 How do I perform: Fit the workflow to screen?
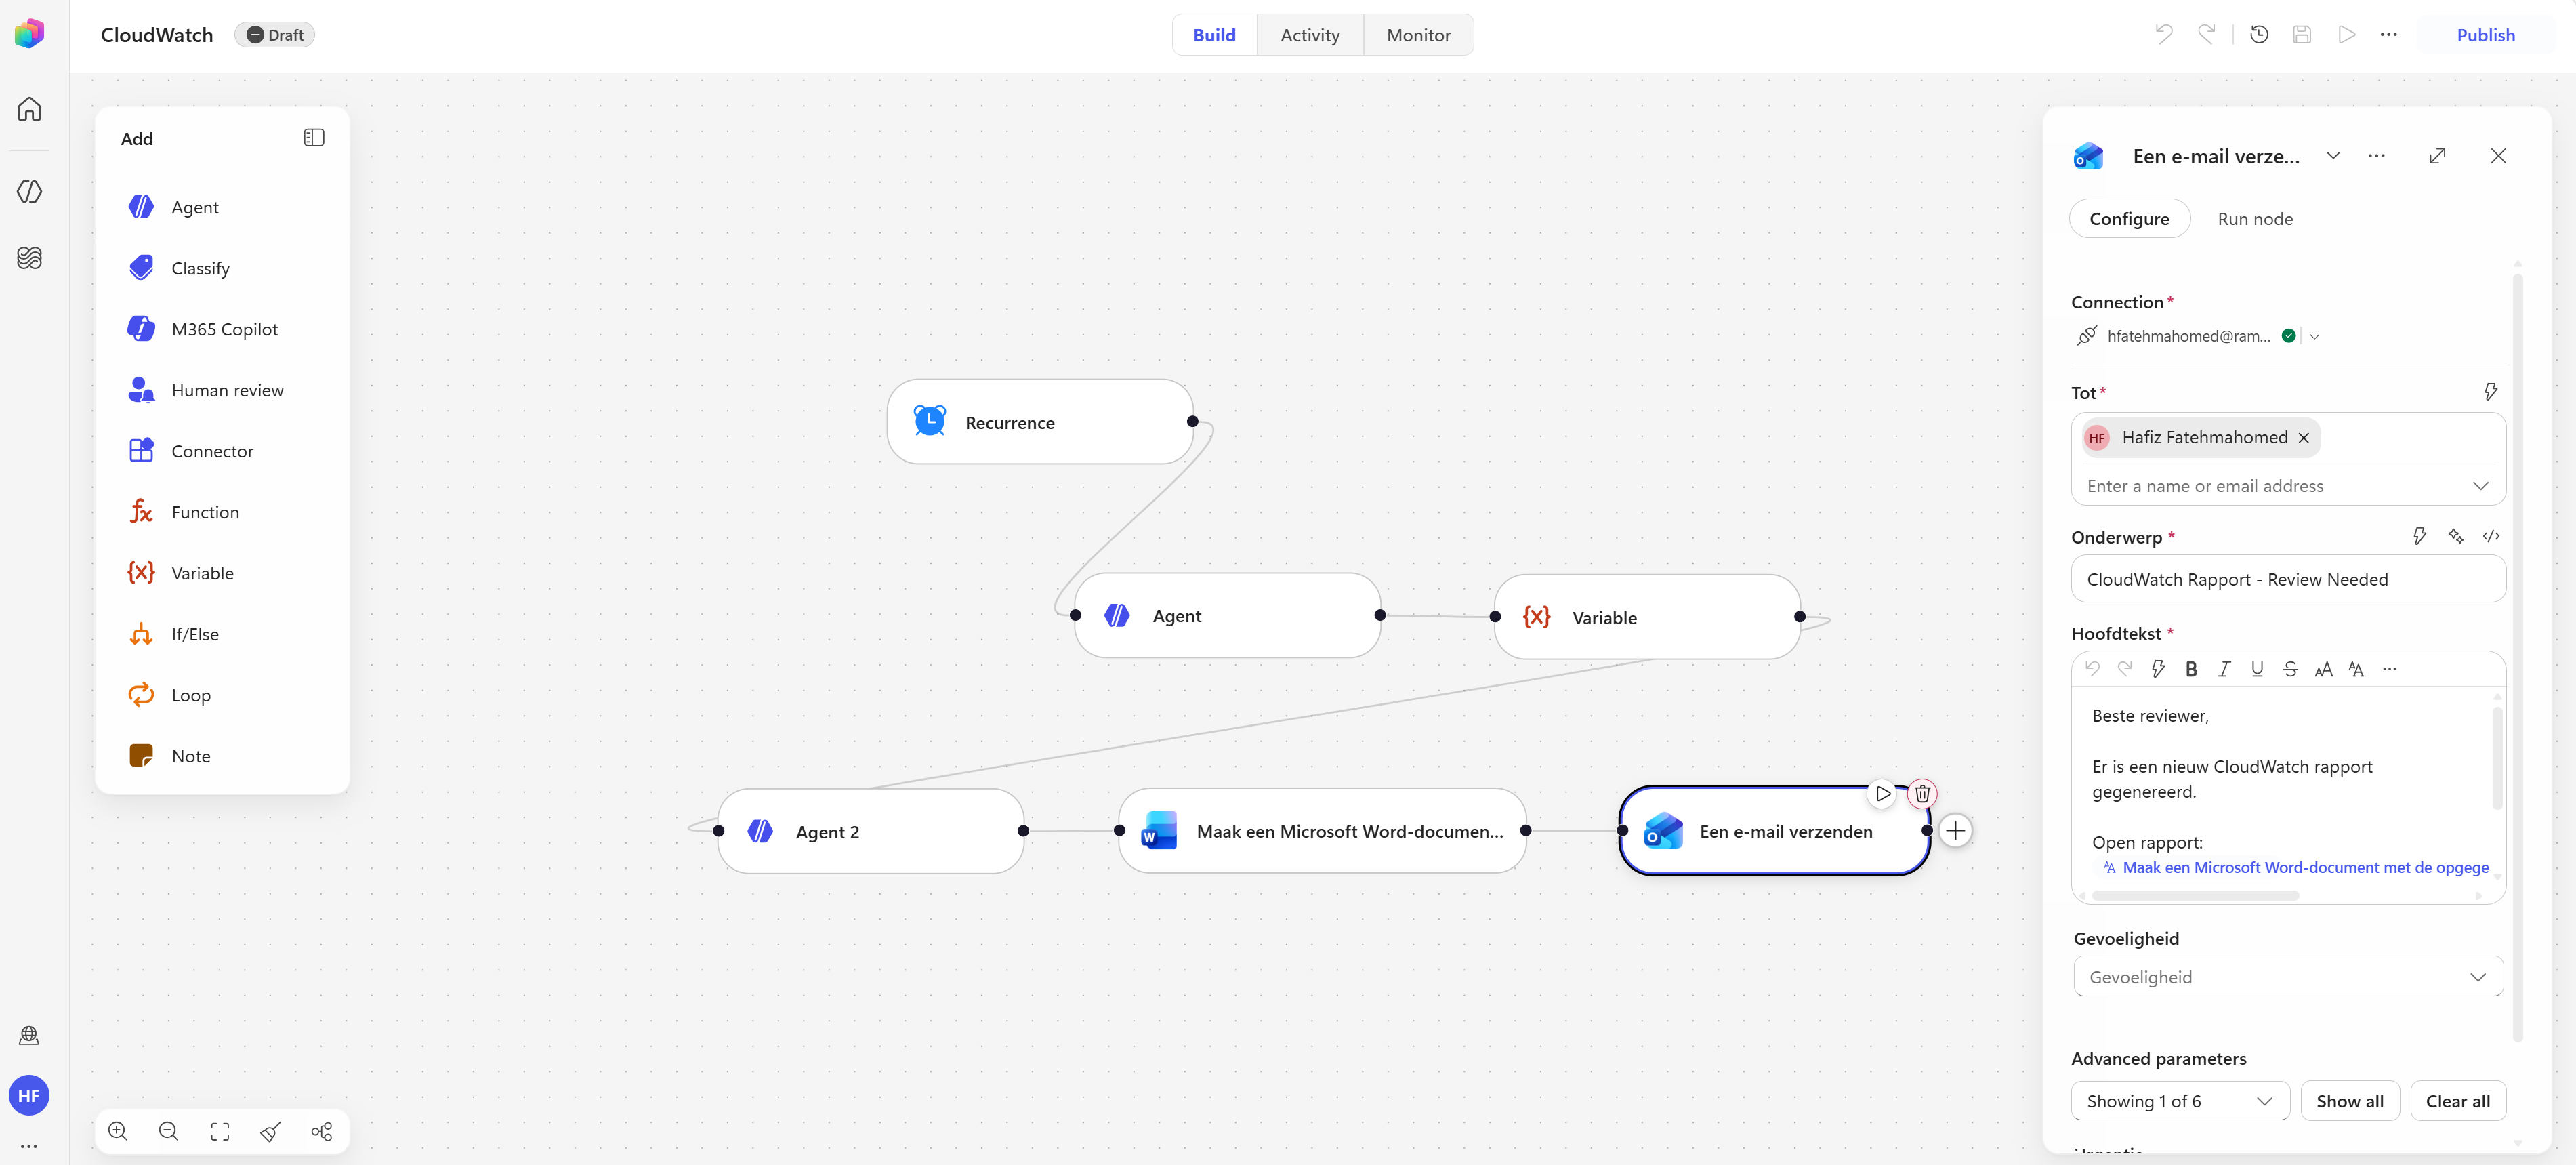(220, 1131)
